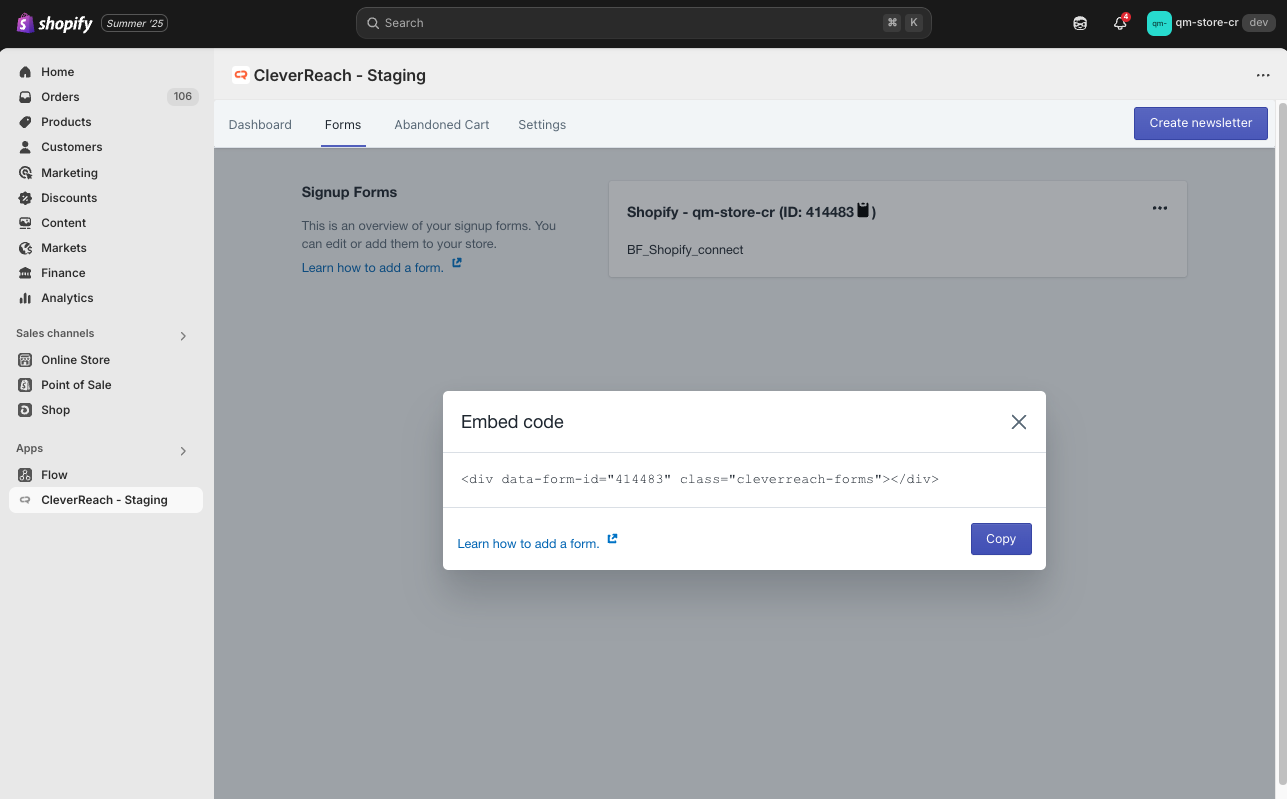
Task: Open Content in sidebar
Action: [63, 223]
